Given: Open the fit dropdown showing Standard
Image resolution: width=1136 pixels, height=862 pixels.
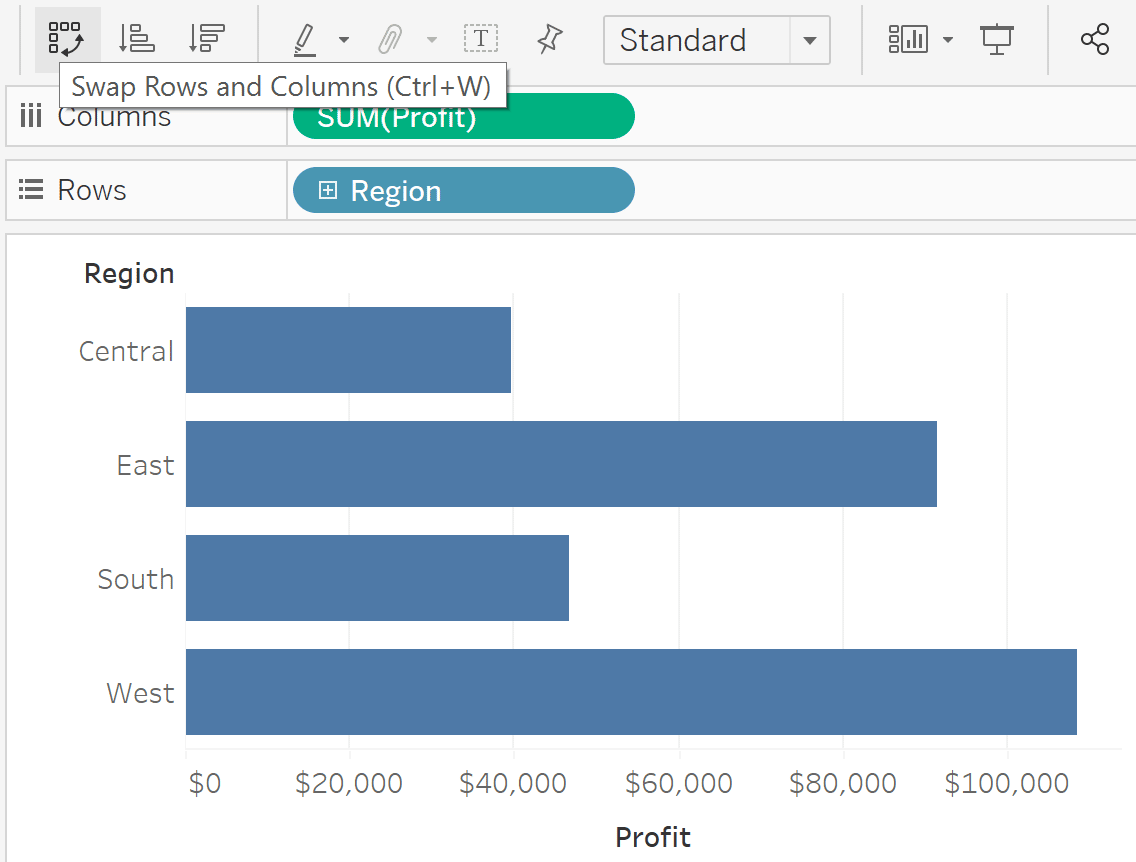Looking at the screenshot, I should point(810,40).
